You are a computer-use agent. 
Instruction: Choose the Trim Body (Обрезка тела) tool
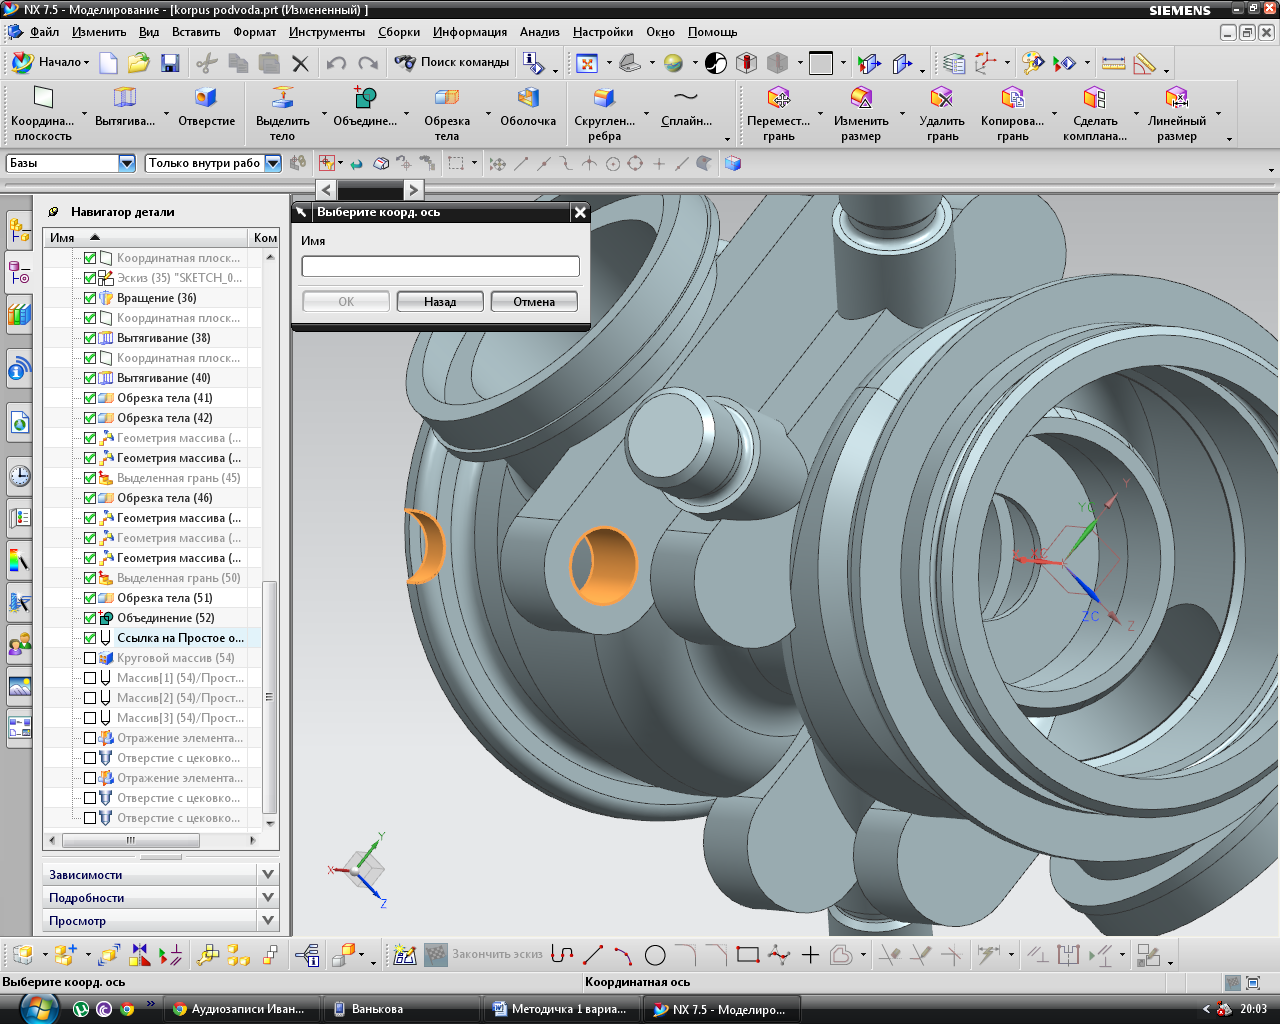click(x=447, y=112)
